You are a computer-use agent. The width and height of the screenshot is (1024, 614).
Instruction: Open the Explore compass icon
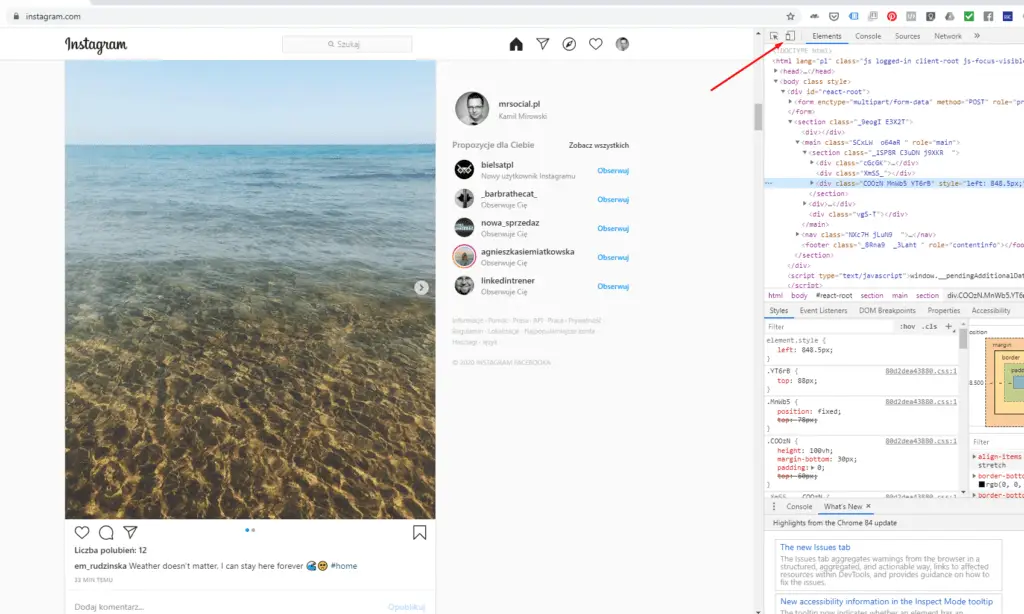(569, 44)
